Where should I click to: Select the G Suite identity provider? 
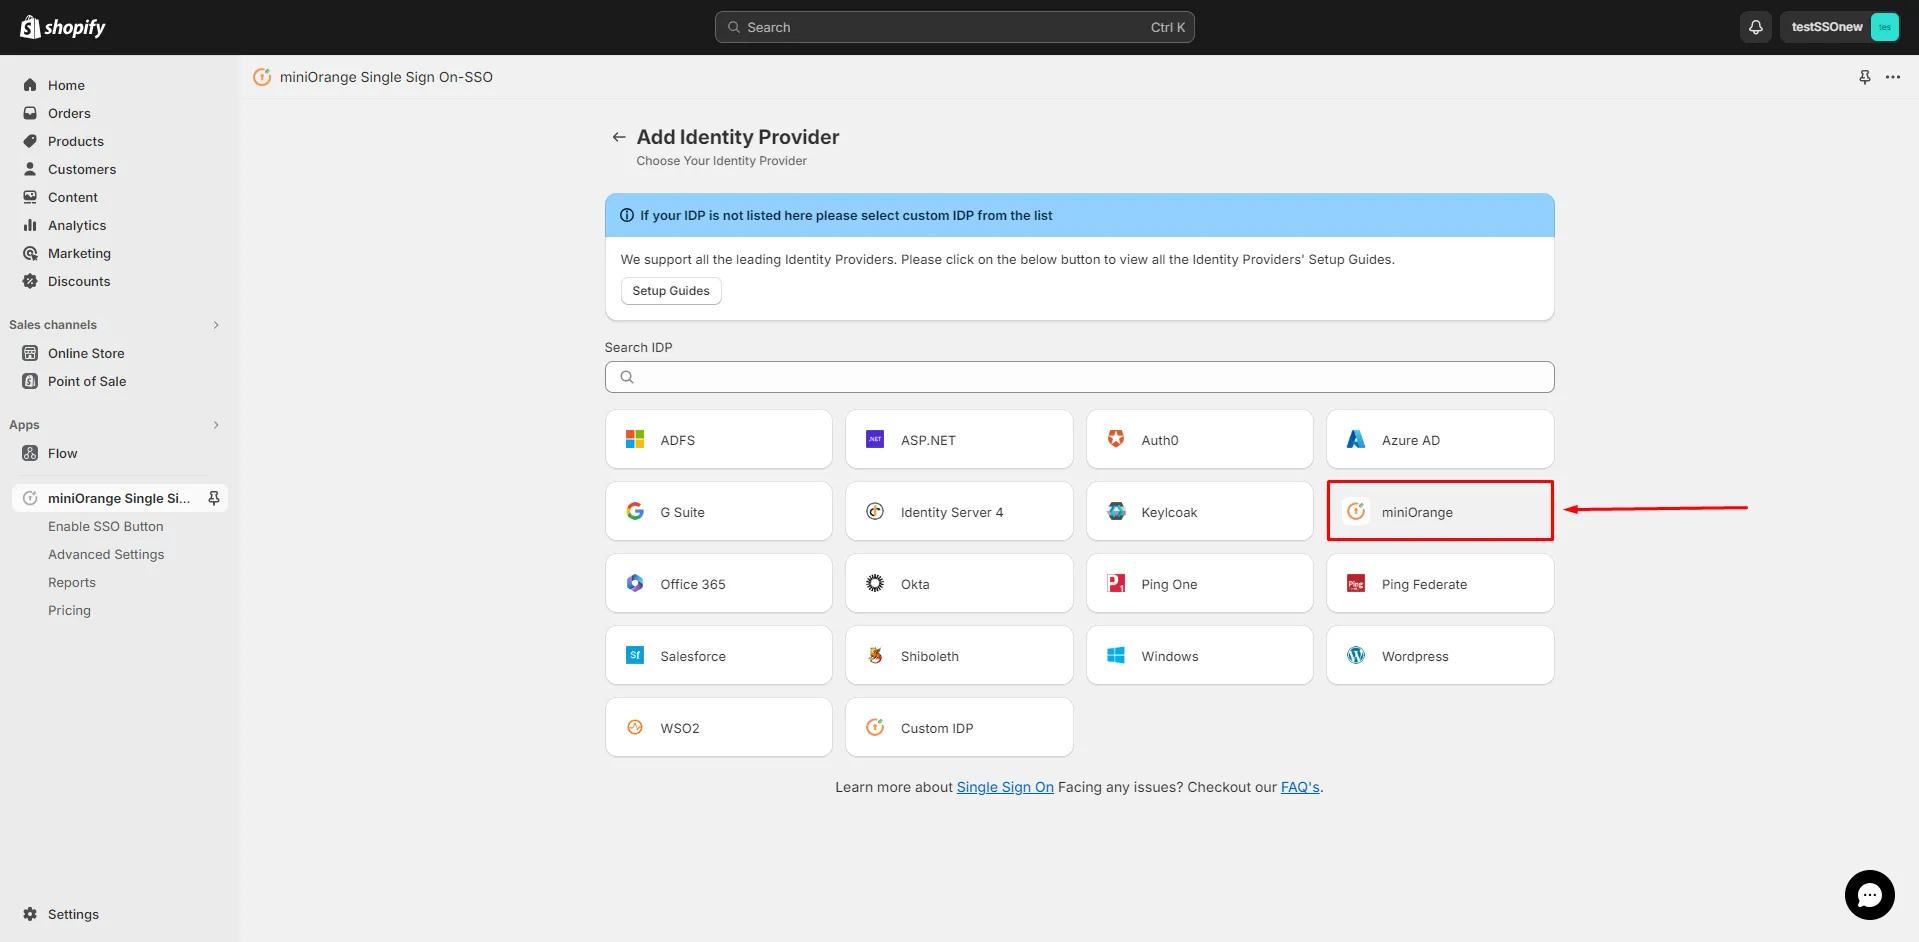coord(719,511)
